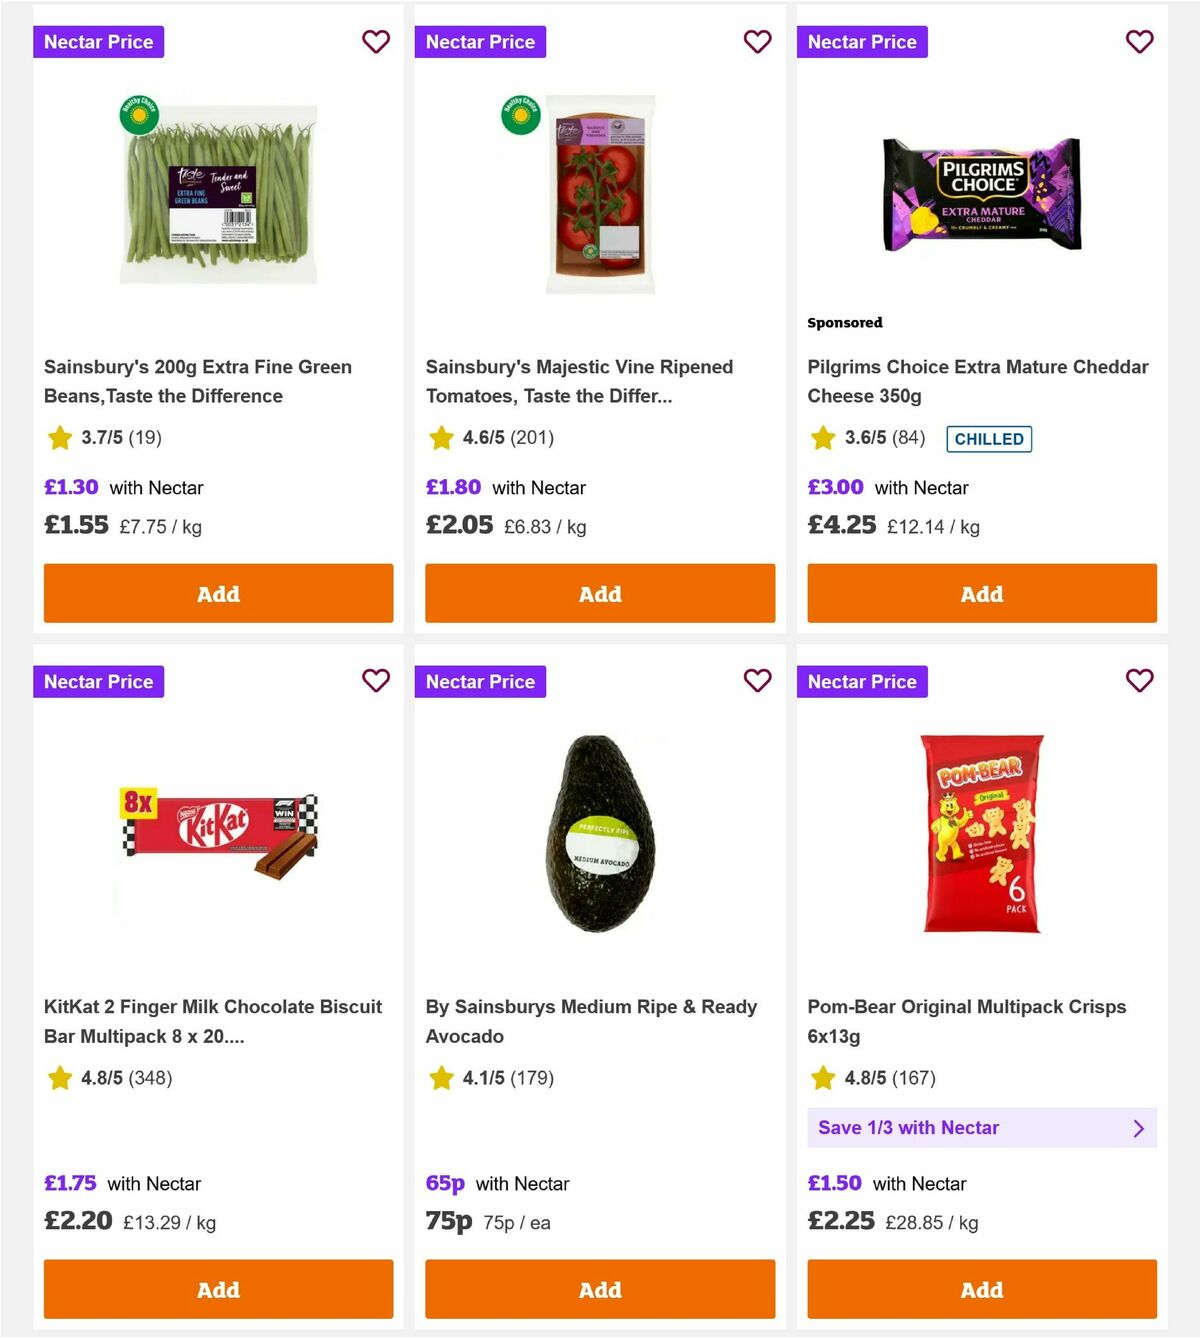Favourite the Pilgrims Choice Cheddar Cheese
Image resolution: width=1200 pixels, height=1339 pixels.
click(x=1139, y=42)
